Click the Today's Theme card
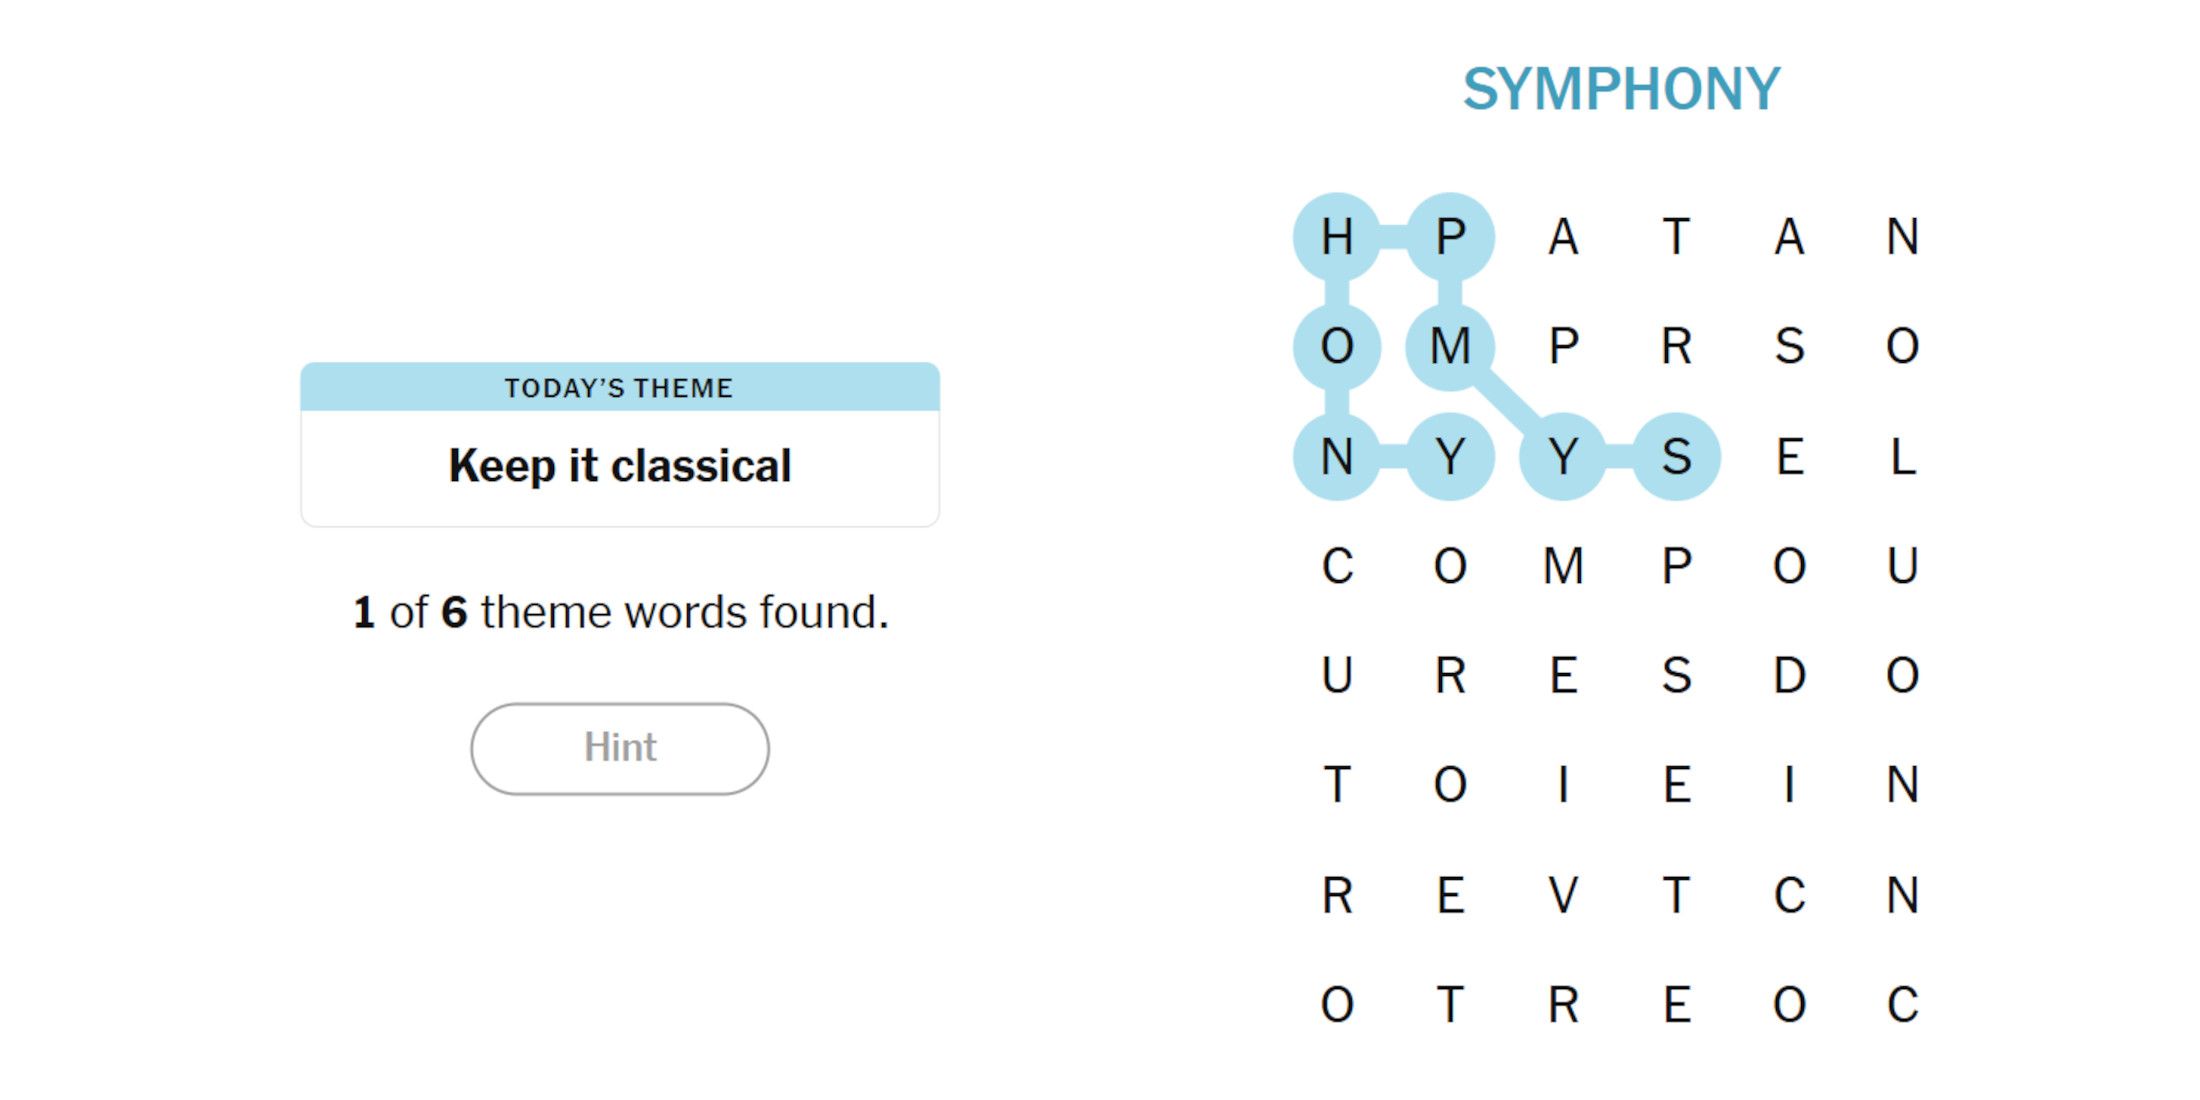 click(620, 445)
